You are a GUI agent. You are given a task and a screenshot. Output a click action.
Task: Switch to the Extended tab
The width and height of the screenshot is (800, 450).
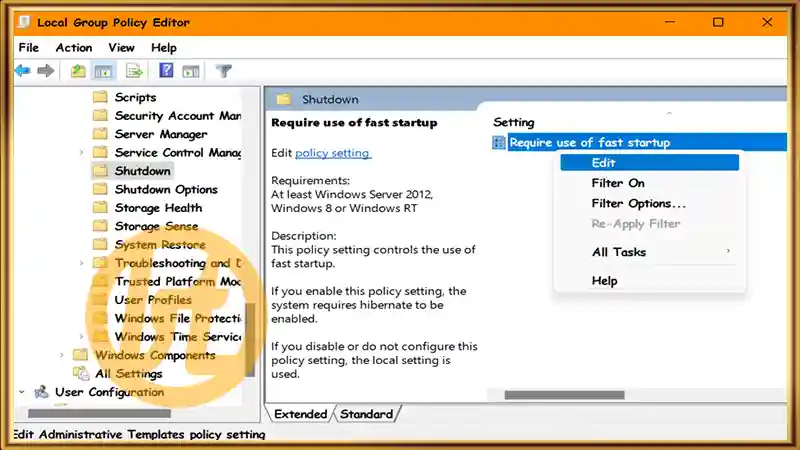(x=301, y=414)
